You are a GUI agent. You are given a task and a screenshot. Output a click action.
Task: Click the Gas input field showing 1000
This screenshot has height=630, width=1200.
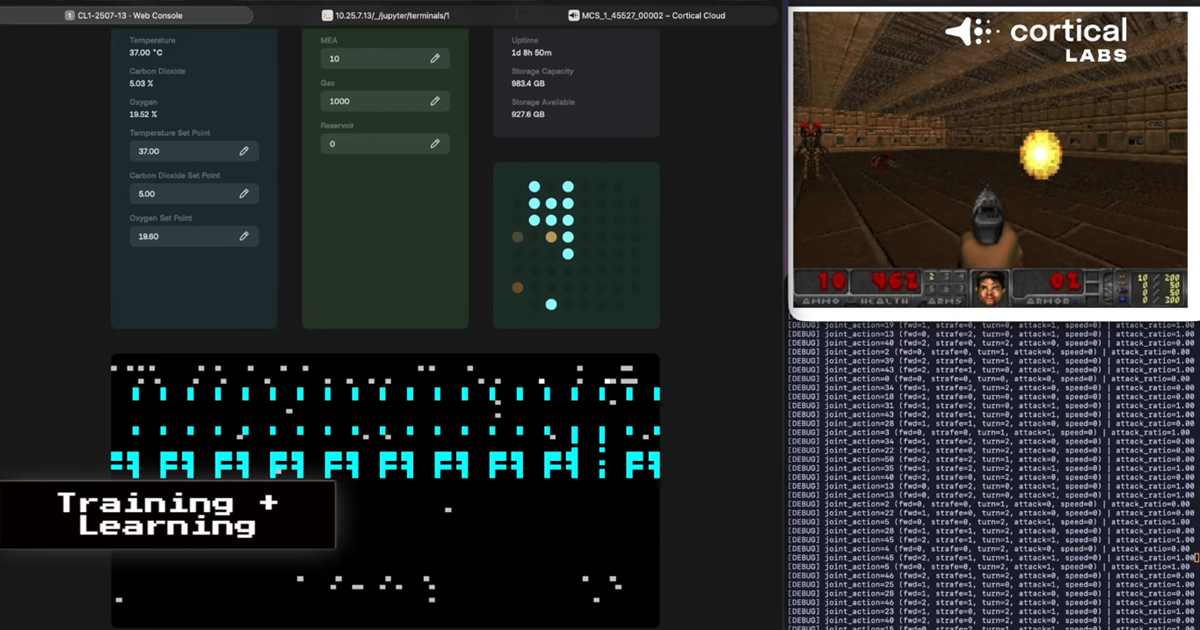tap(370, 102)
